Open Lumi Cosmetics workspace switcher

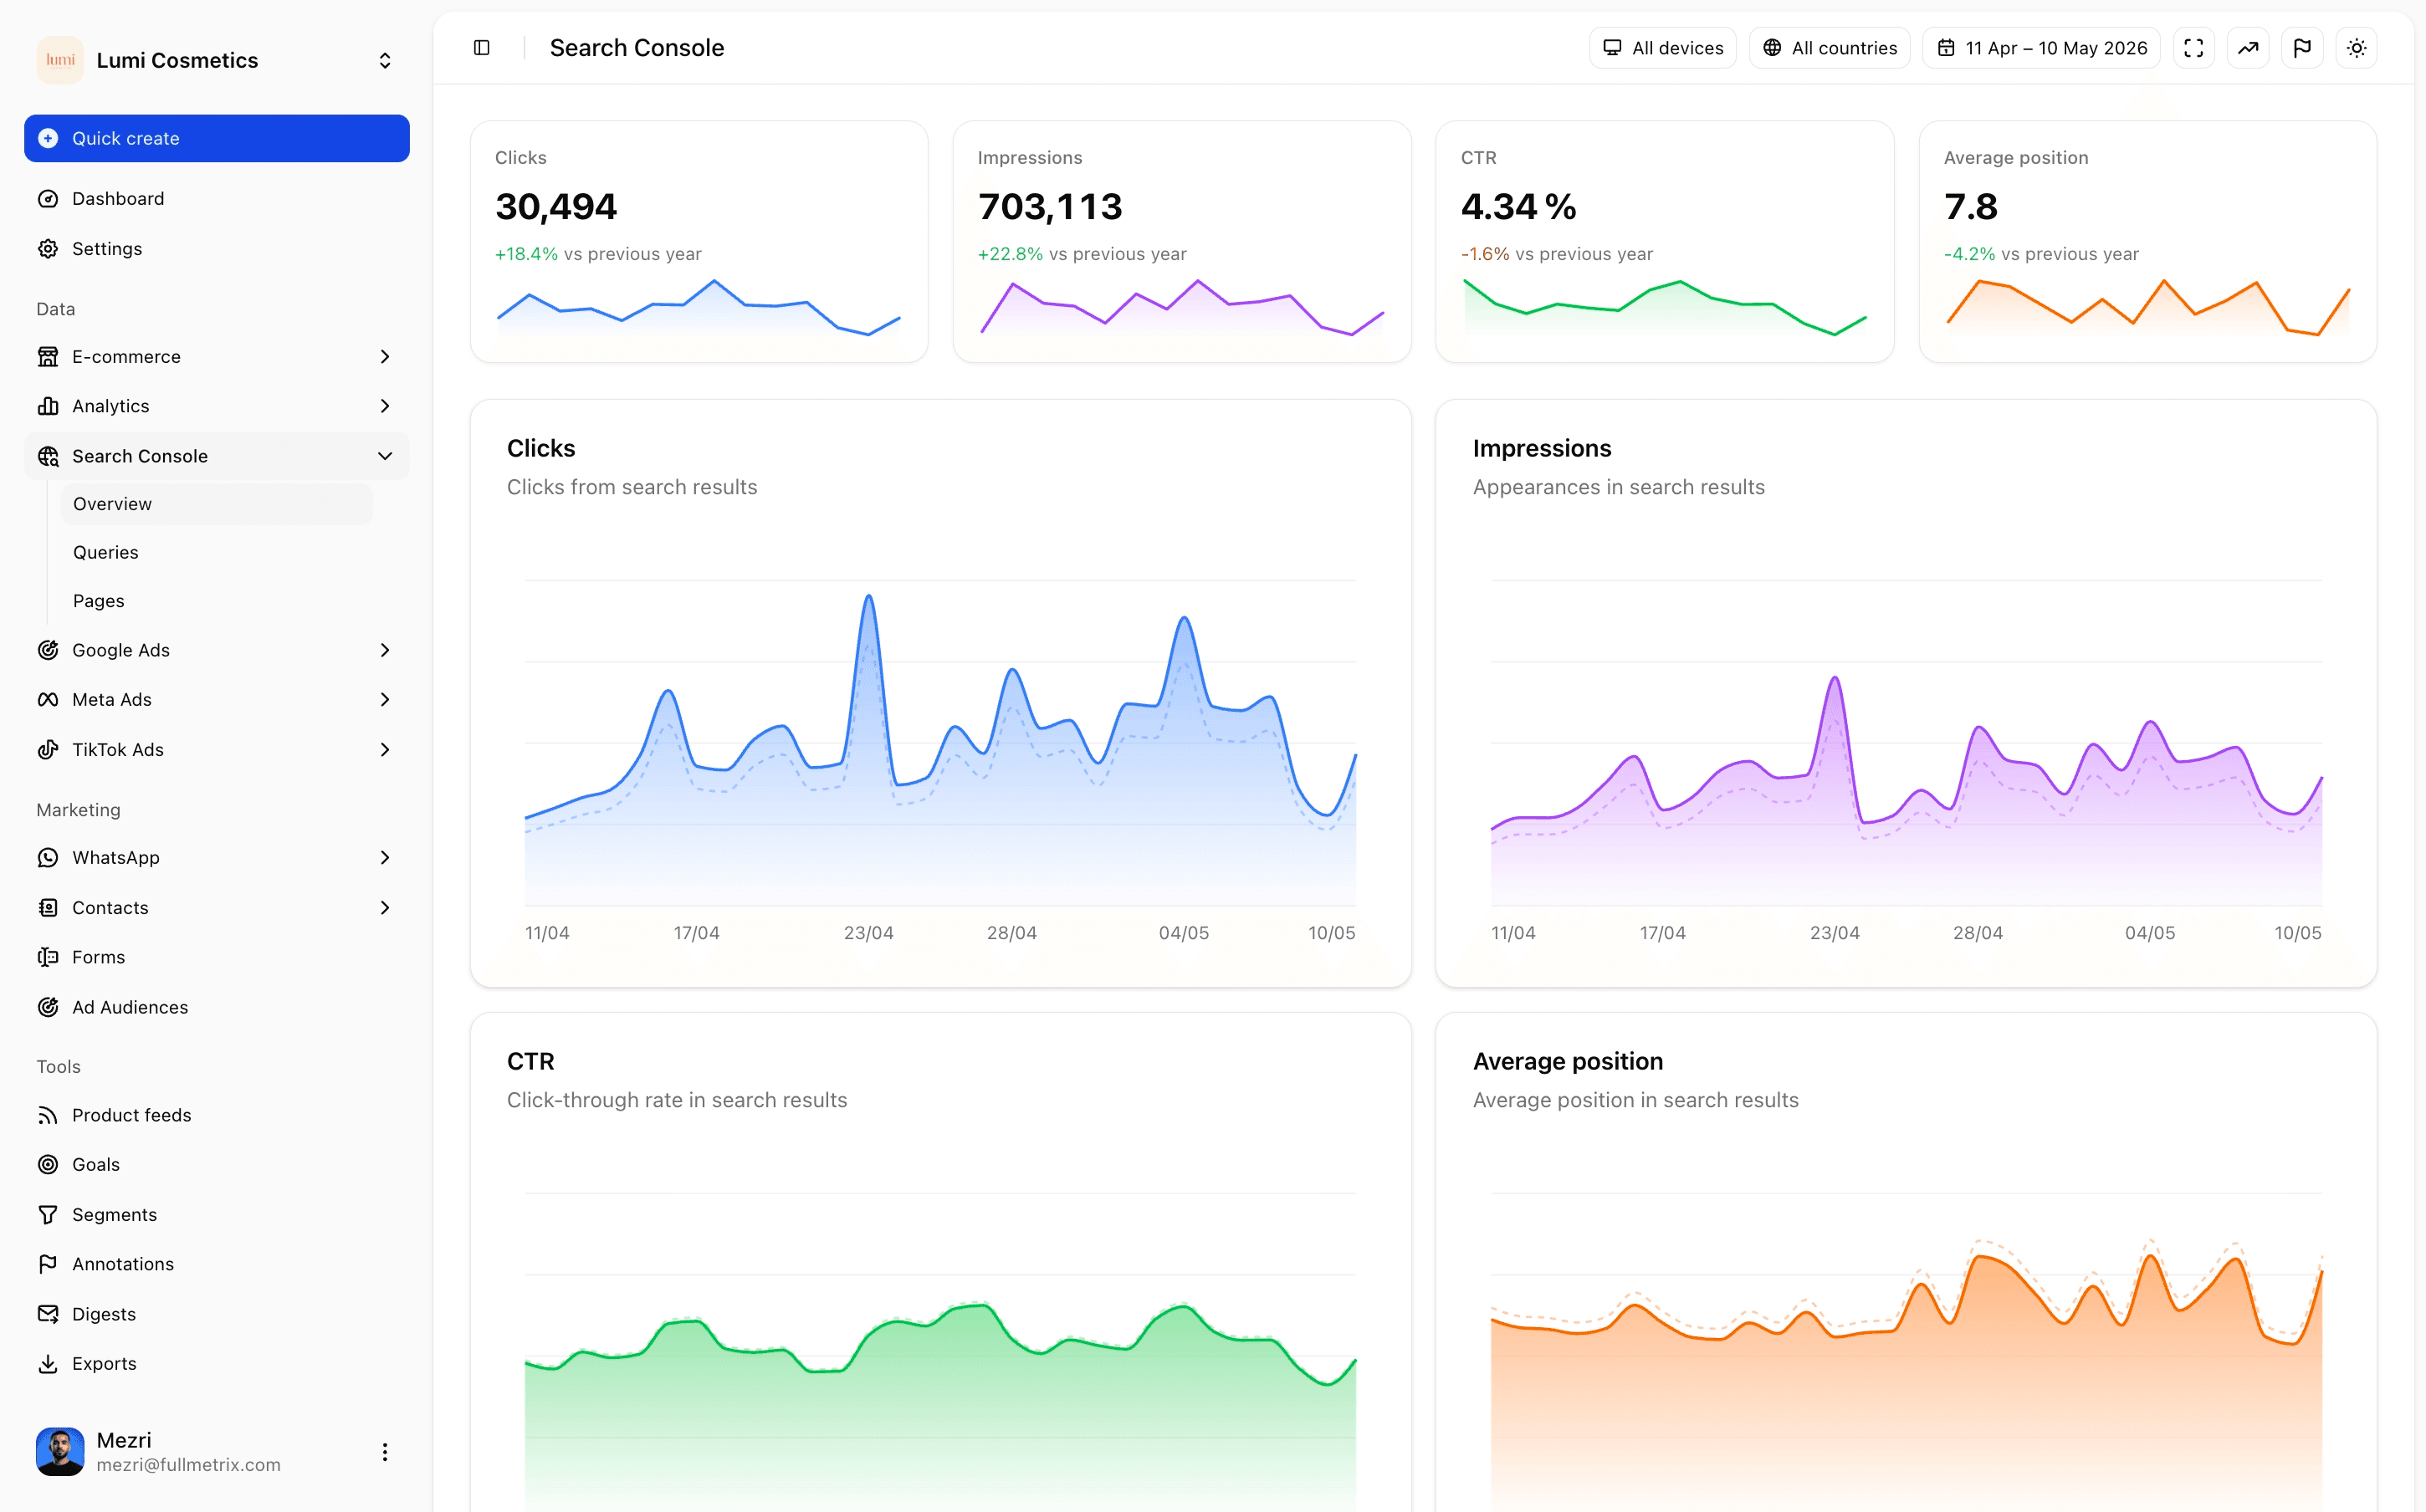click(x=217, y=60)
